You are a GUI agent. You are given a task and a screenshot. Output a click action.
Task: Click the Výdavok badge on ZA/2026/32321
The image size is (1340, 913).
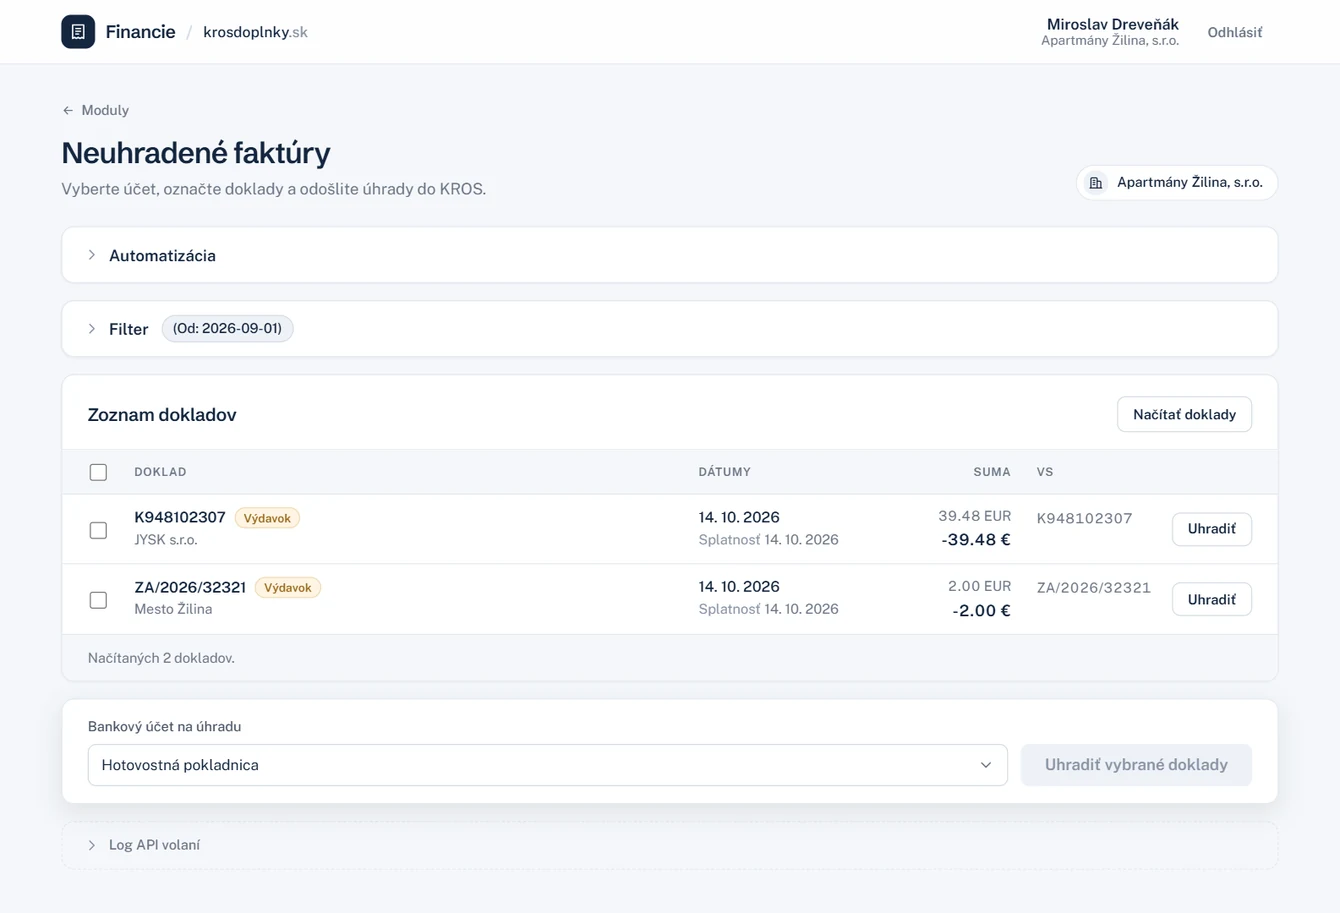pyautogui.click(x=288, y=588)
